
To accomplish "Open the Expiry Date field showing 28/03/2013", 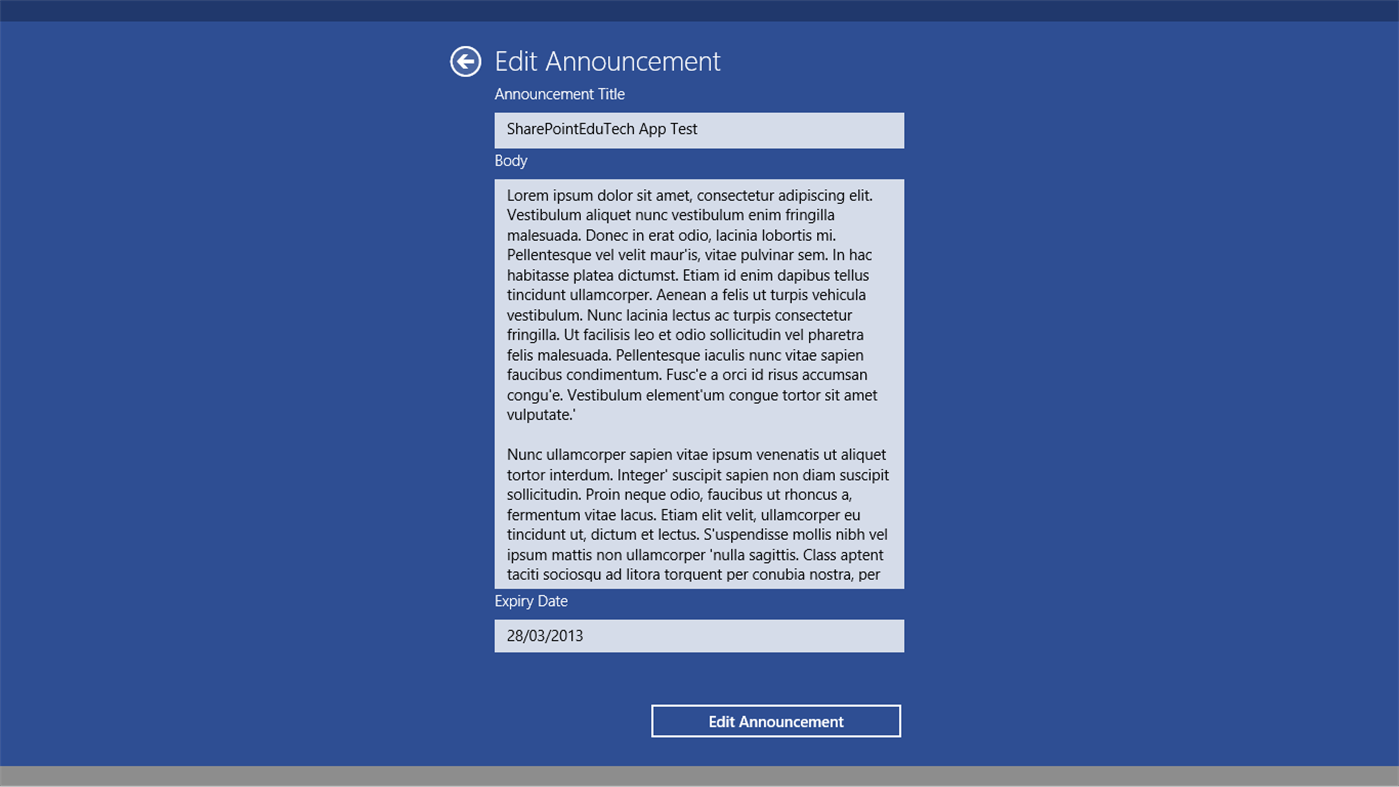I will (x=699, y=635).
